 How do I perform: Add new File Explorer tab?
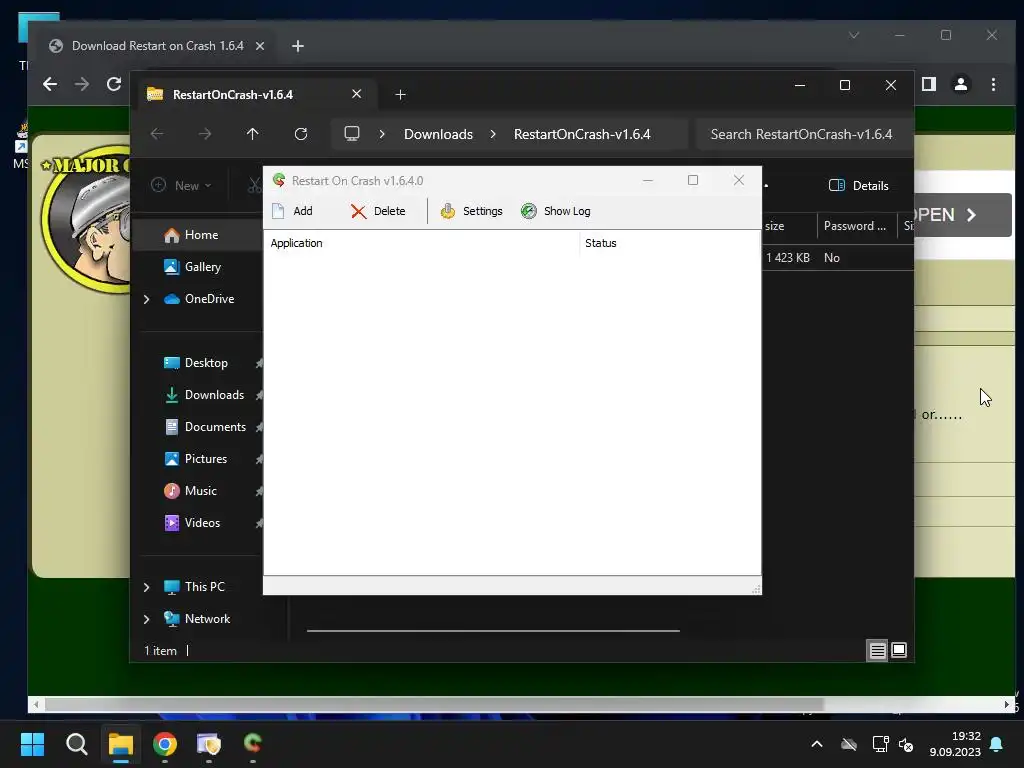click(x=400, y=95)
